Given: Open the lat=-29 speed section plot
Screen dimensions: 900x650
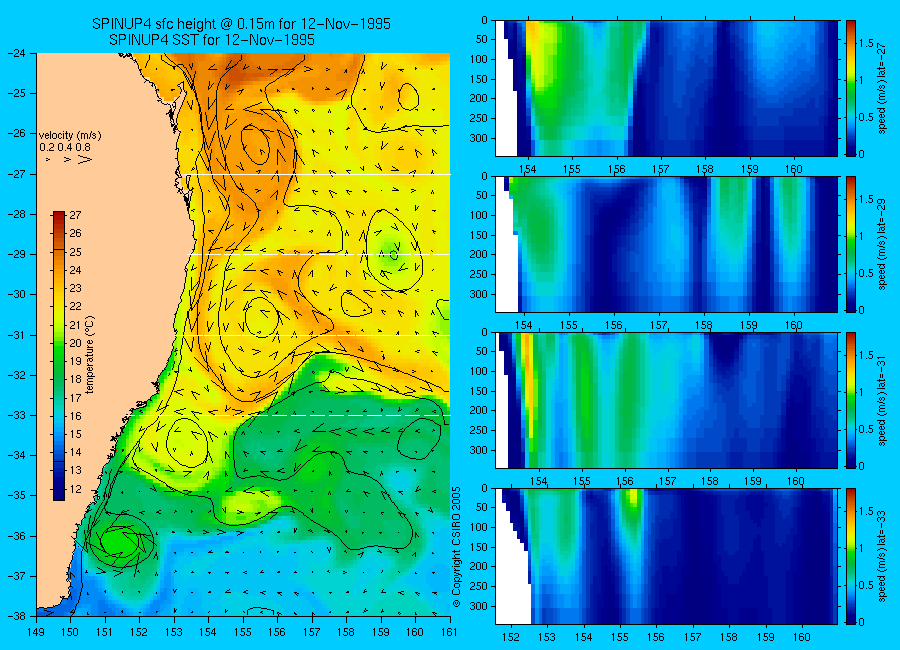Looking at the screenshot, I should [666, 244].
